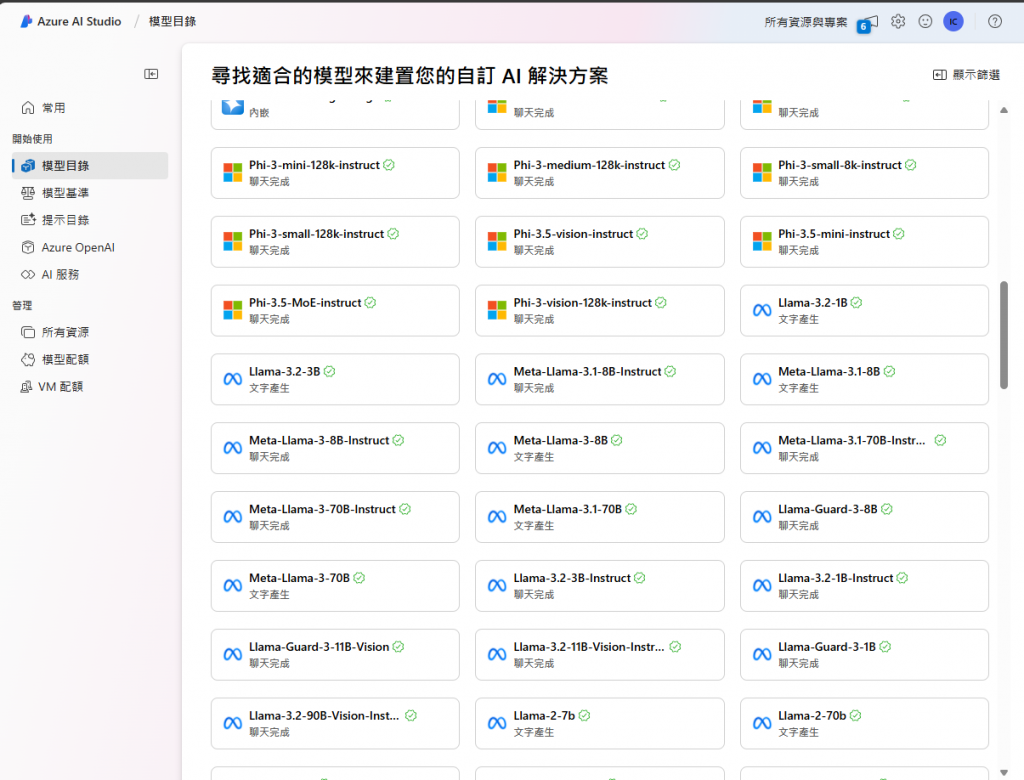Click Azure AI Studio title link
Image resolution: width=1024 pixels, height=780 pixels.
pos(79,22)
